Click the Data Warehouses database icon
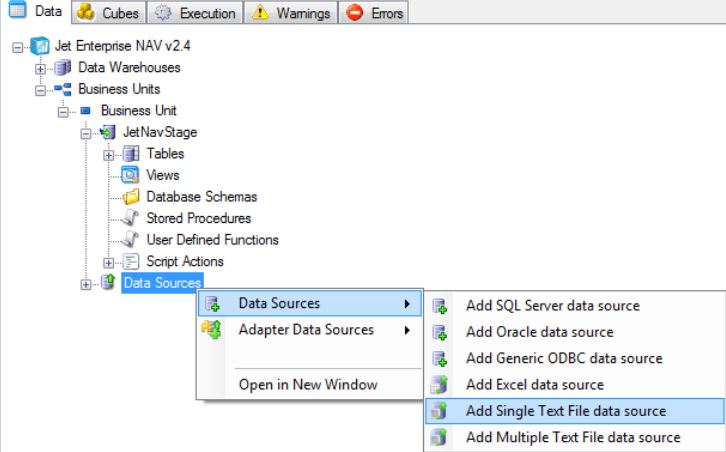 63,68
